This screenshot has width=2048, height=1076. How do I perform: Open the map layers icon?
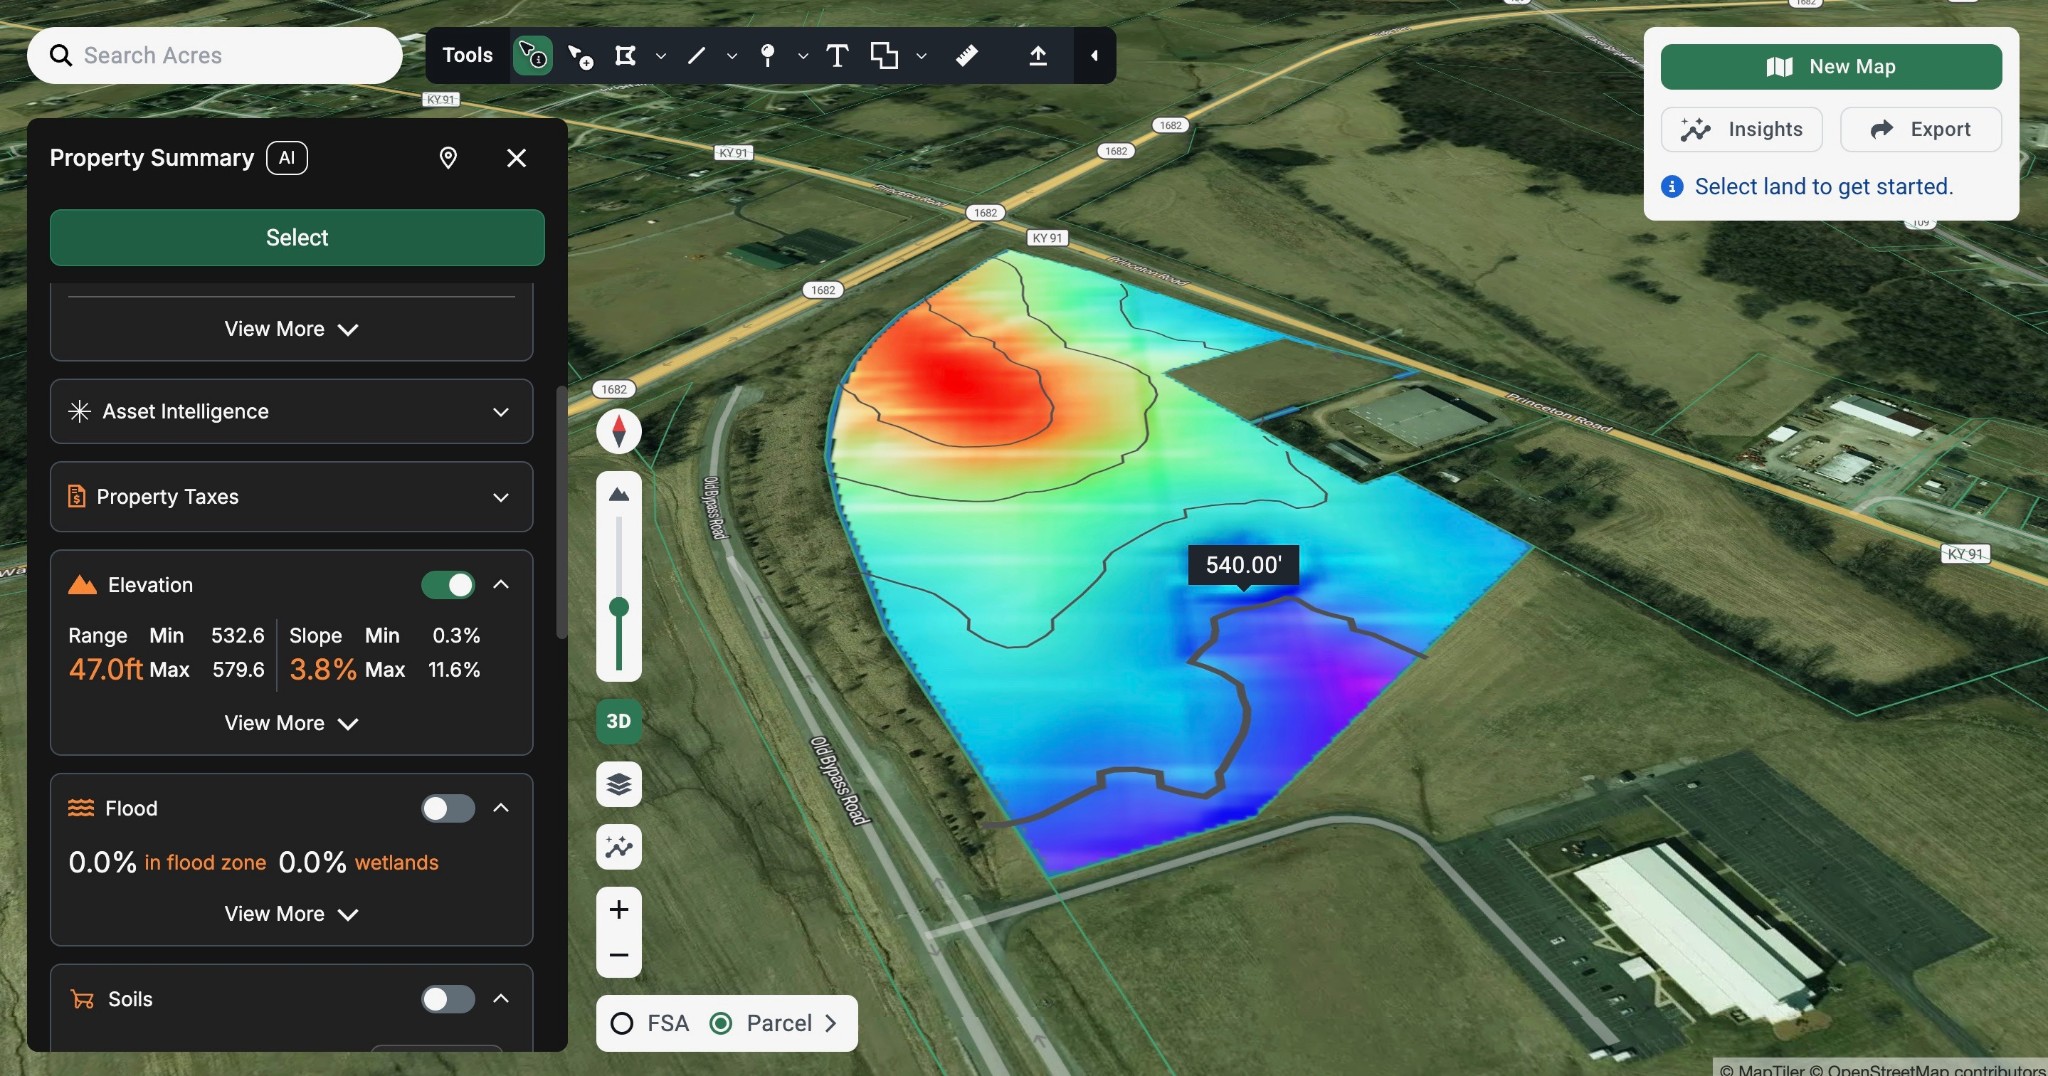(619, 784)
